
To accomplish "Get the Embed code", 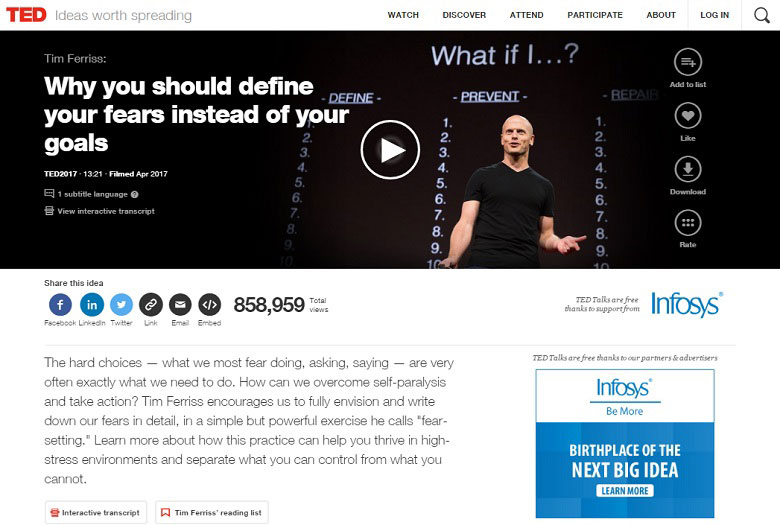I will click(209, 305).
